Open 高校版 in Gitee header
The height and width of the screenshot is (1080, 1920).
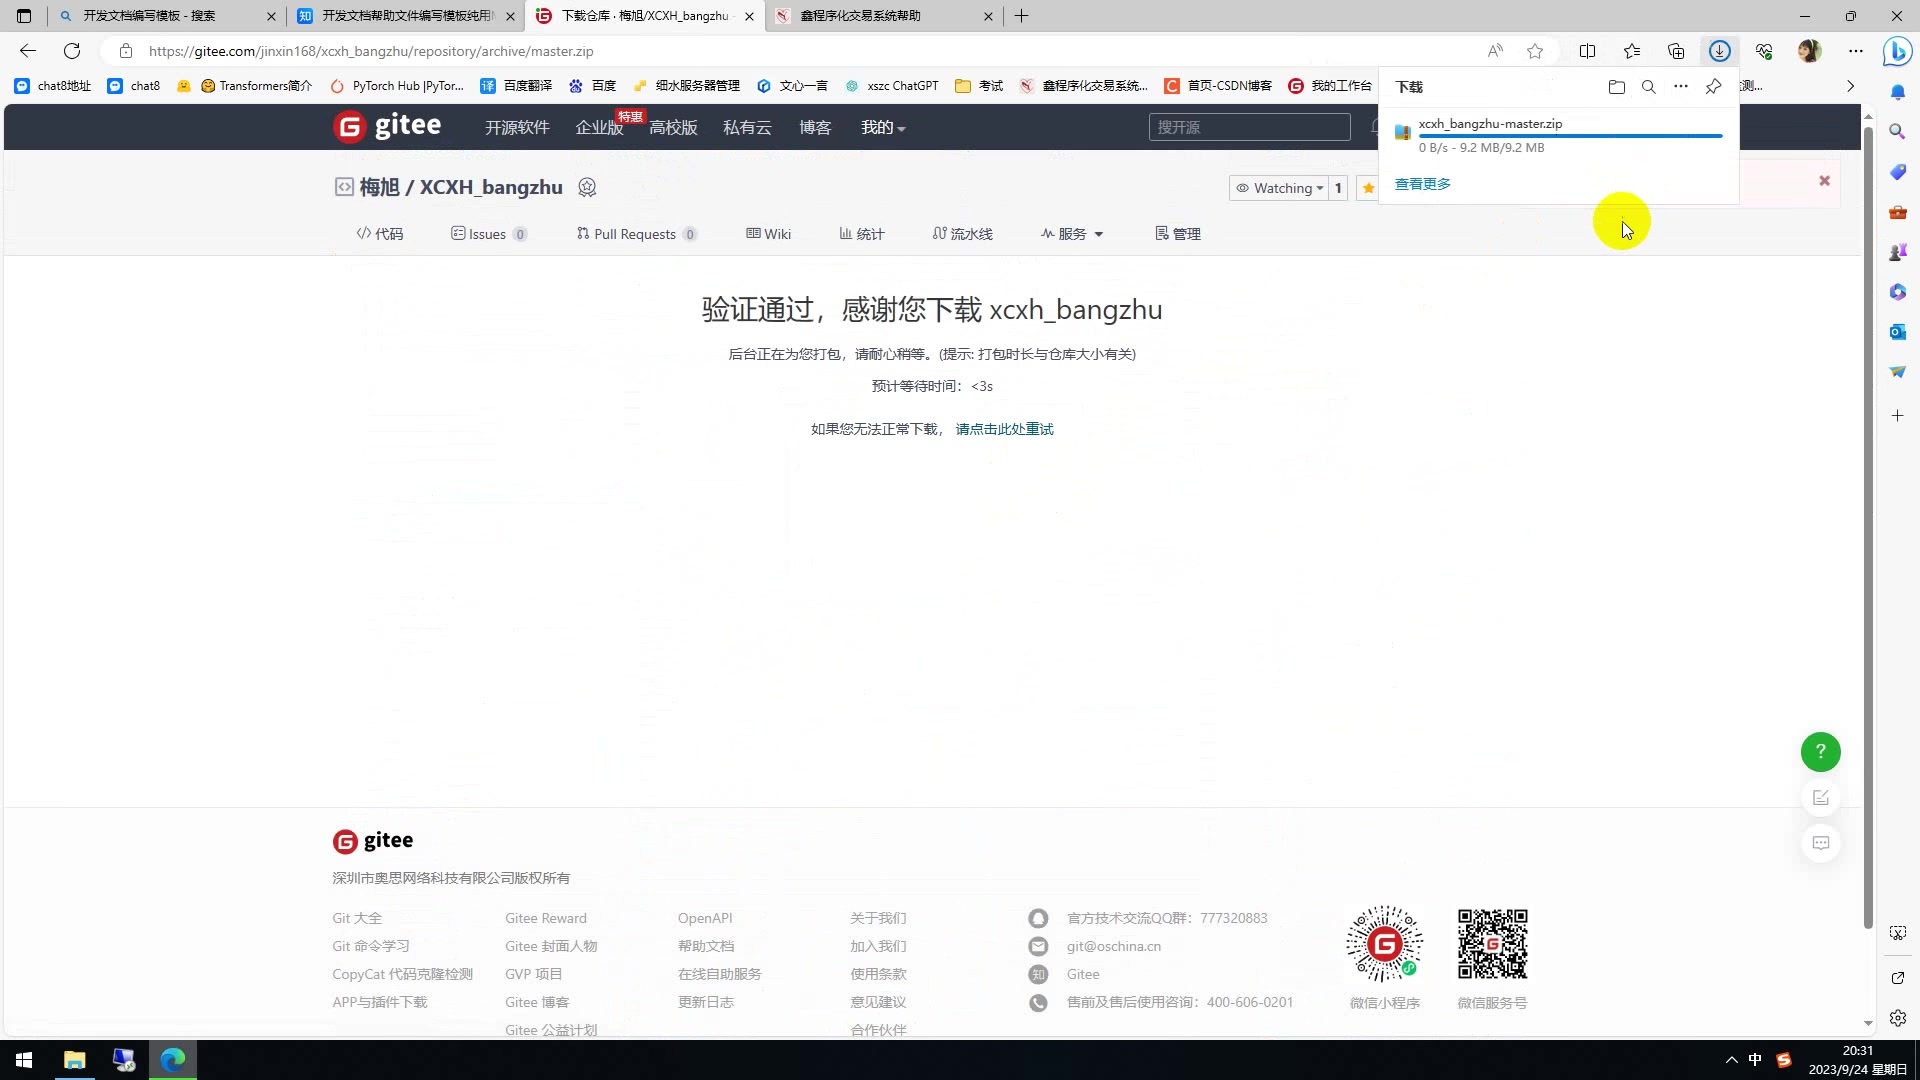[x=673, y=127]
